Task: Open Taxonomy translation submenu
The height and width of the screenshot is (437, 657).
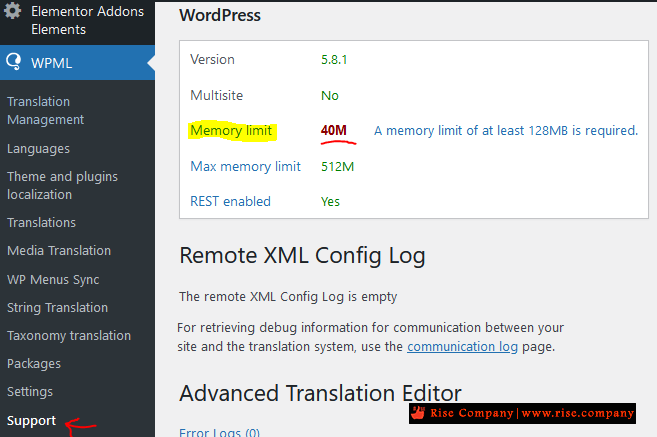Action: [69, 336]
